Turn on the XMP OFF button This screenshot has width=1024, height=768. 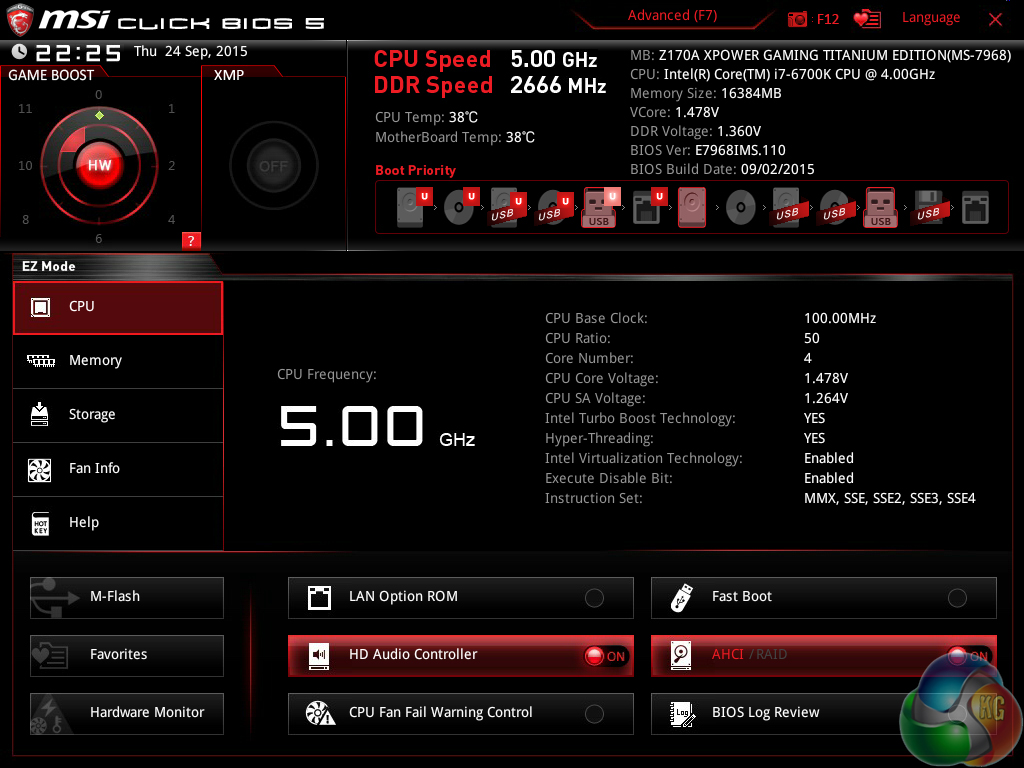pyautogui.click(x=274, y=166)
